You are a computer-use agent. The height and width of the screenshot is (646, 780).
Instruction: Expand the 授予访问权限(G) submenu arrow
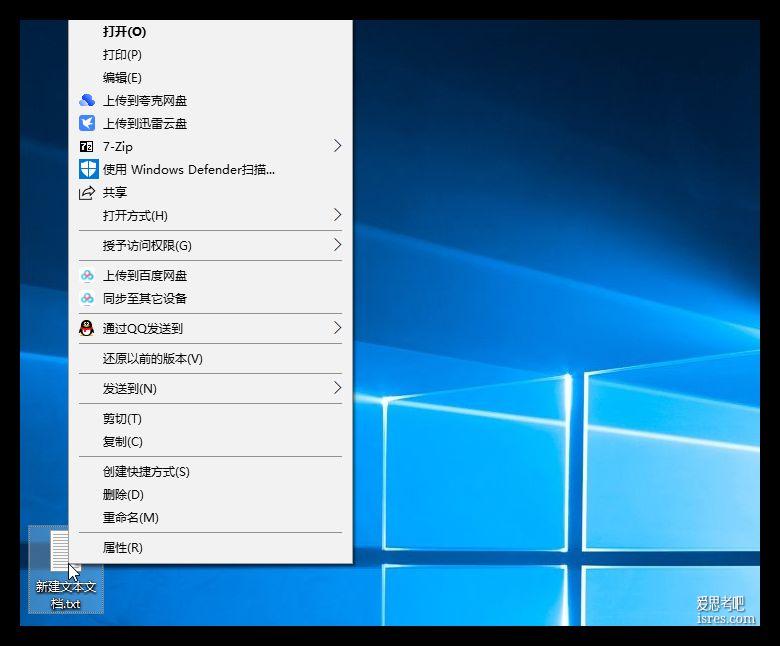[337, 245]
